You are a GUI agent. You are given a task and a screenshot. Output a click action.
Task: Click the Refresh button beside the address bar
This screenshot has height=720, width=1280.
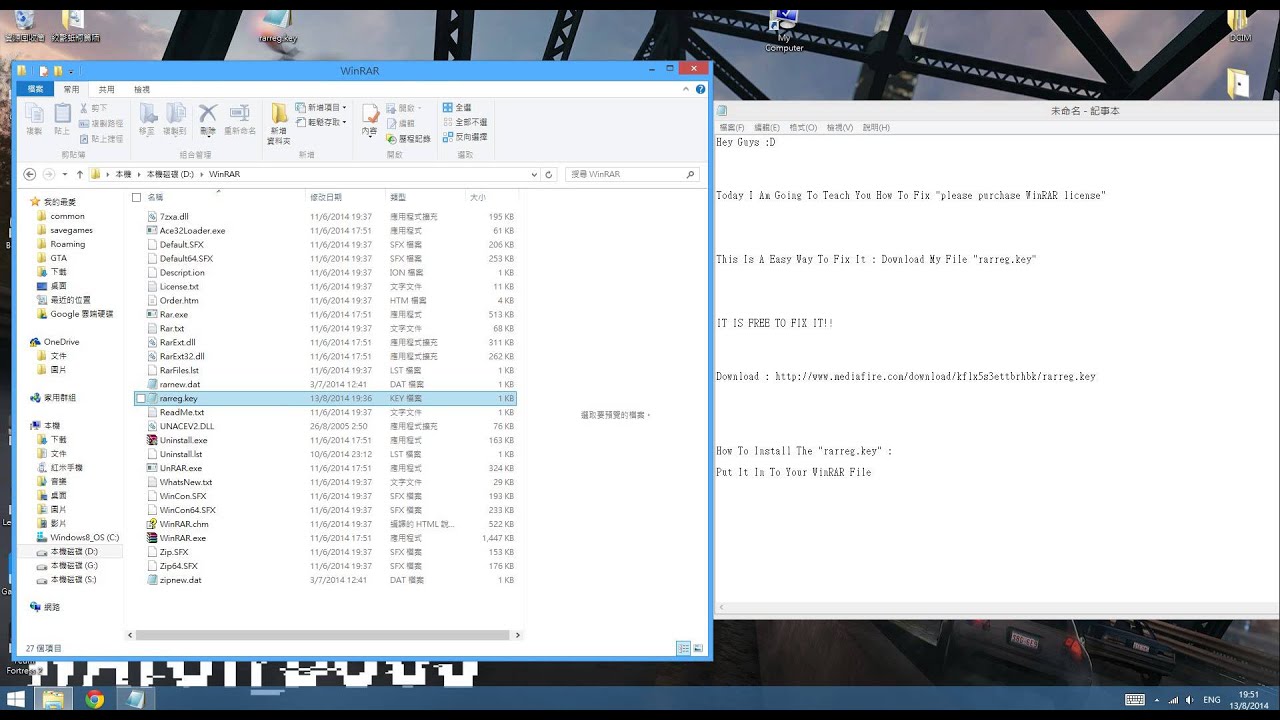(548, 174)
